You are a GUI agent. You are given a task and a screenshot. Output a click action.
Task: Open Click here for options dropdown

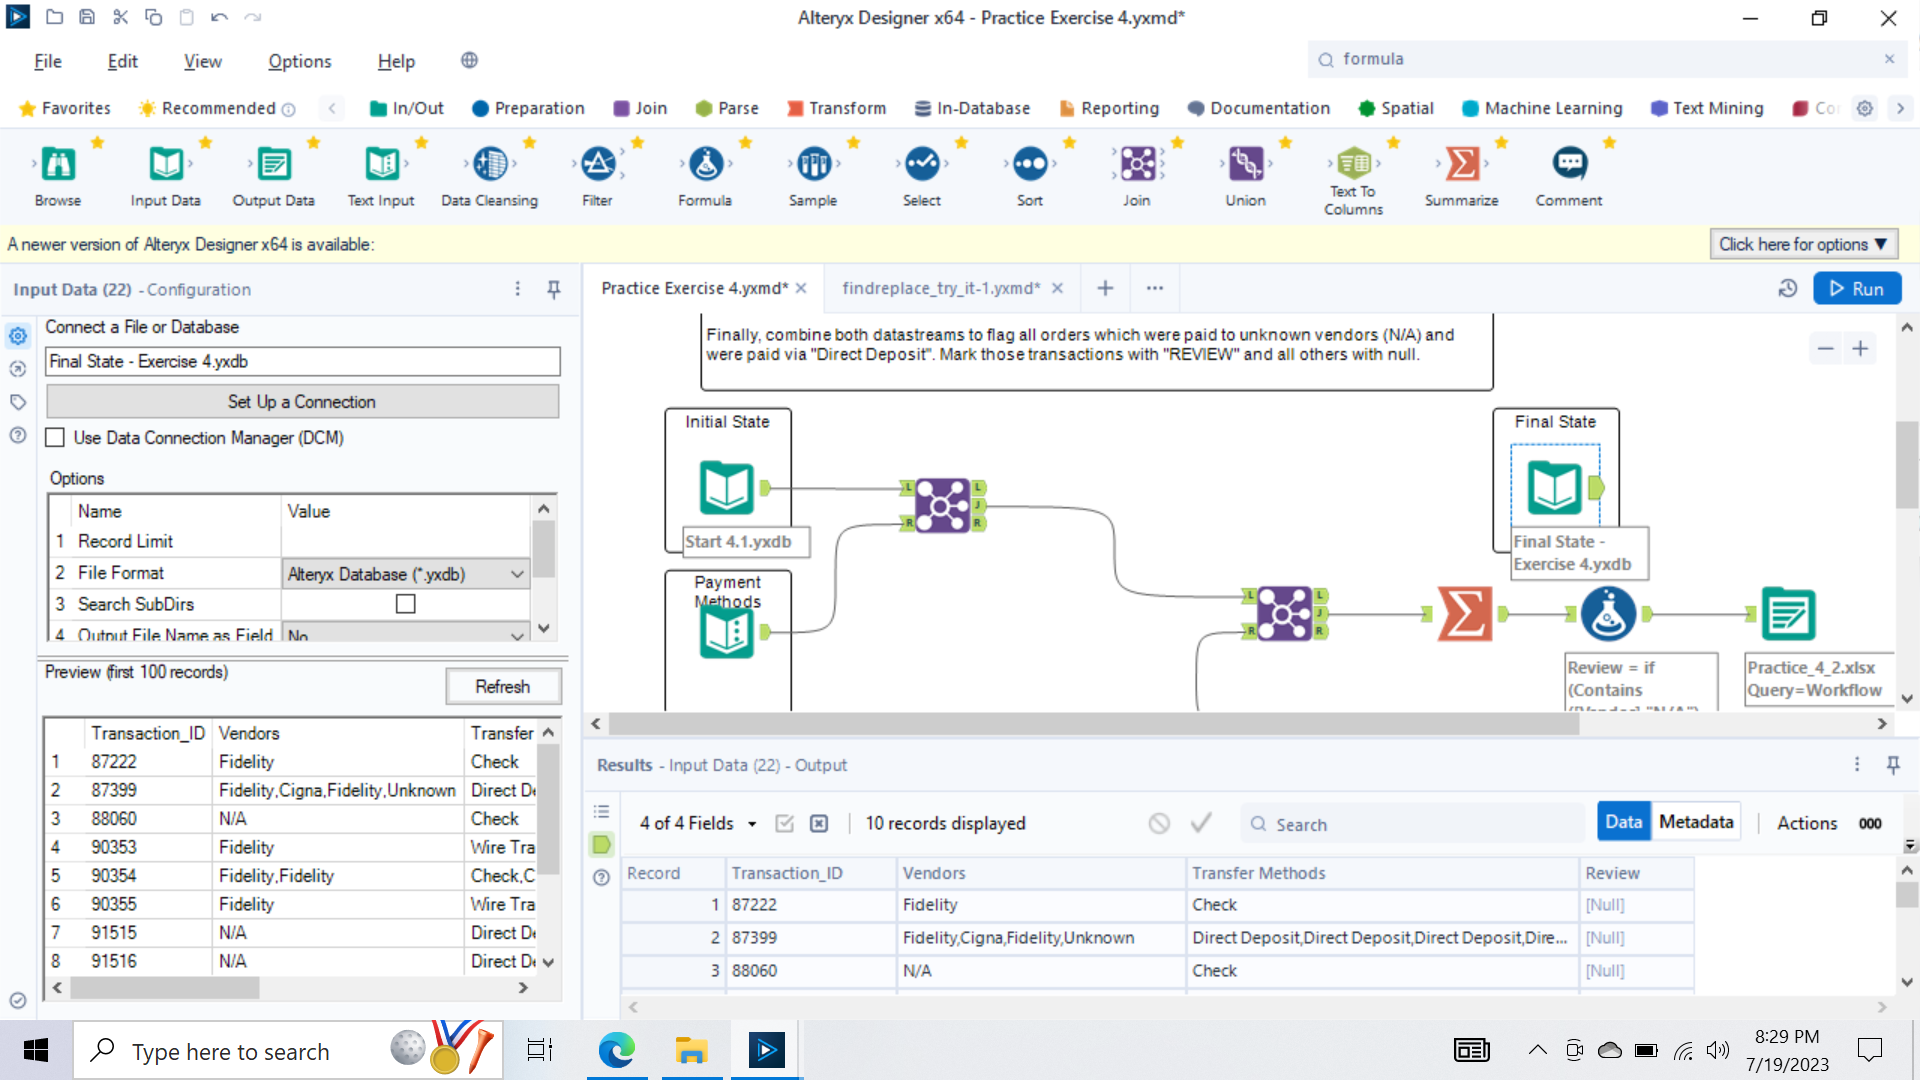(x=1803, y=245)
